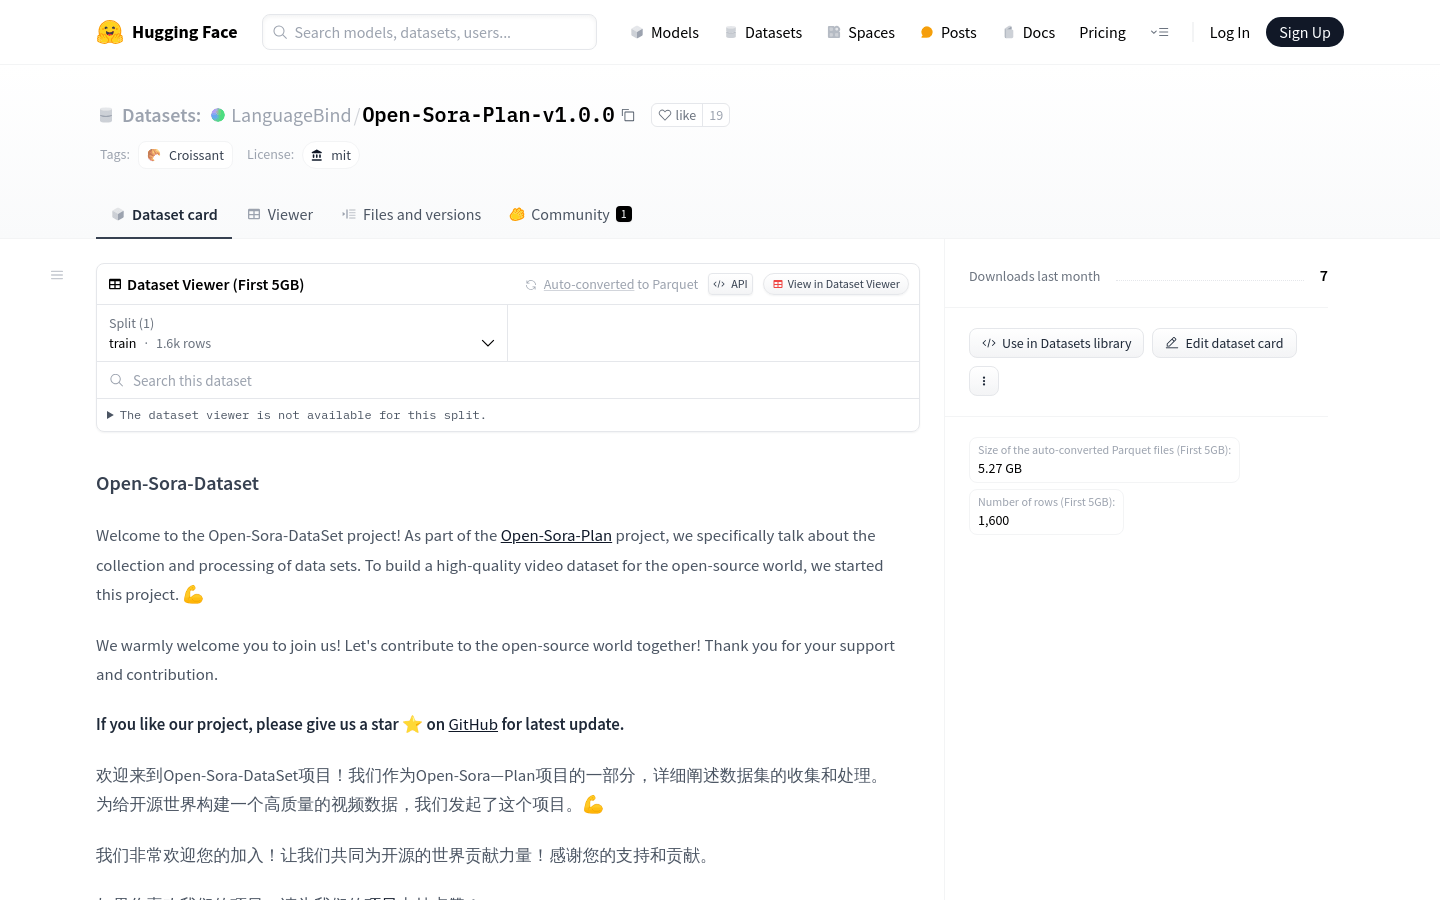
Task: Open the Docs nav item
Action: pos(1028,32)
